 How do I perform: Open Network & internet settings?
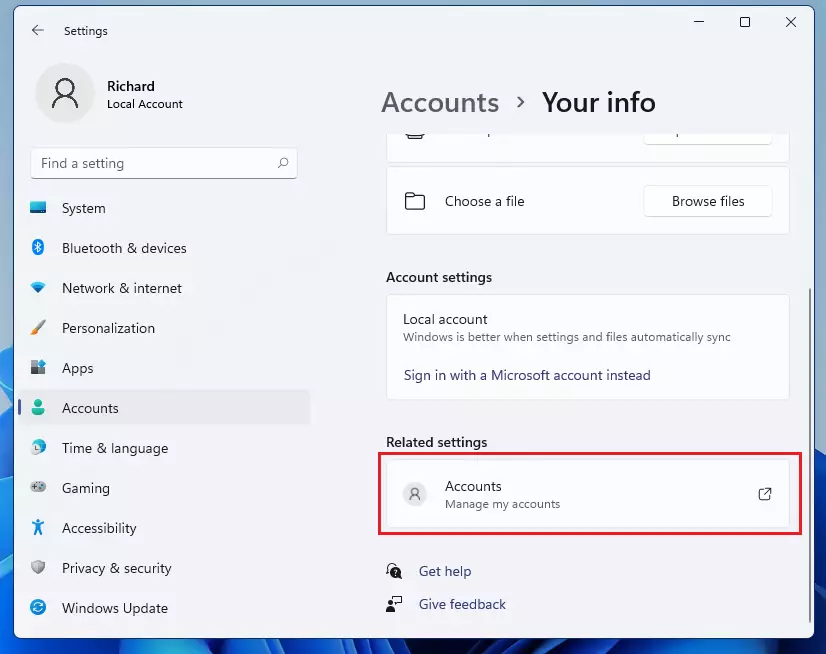(164, 288)
